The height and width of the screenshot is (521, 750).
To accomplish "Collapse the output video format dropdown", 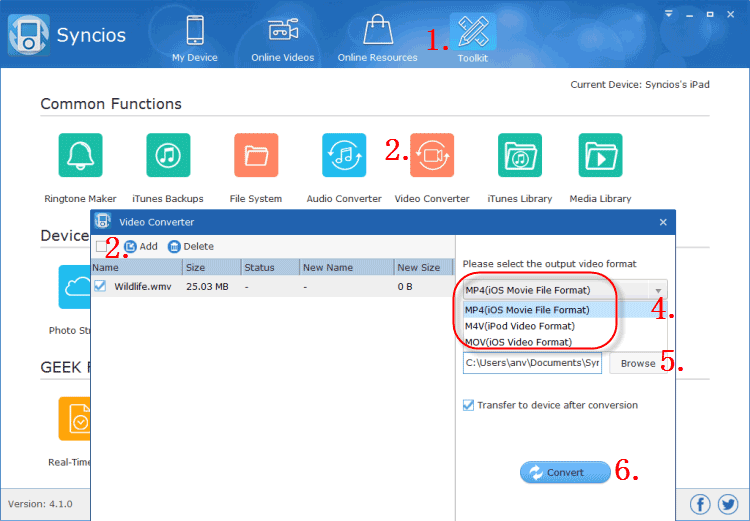I will (658, 290).
